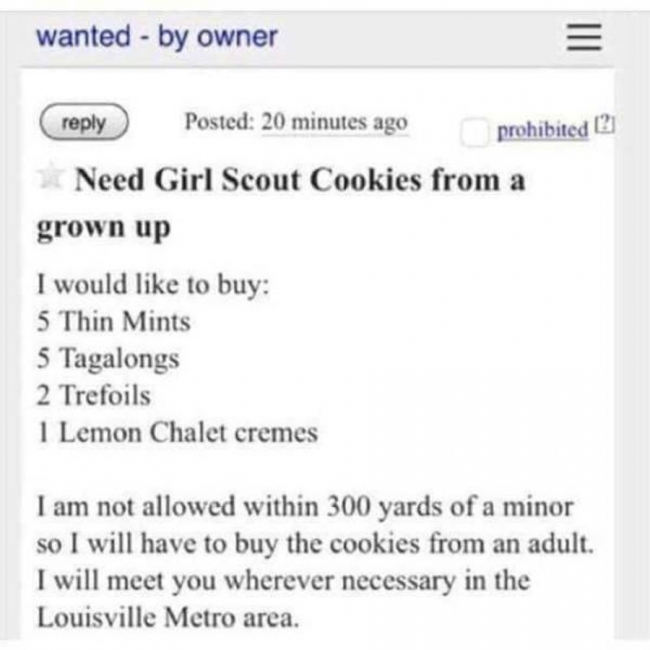650x650 pixels.
Task: Tick the prohibited flag checkbox
Action: click(x=475, y=132)
